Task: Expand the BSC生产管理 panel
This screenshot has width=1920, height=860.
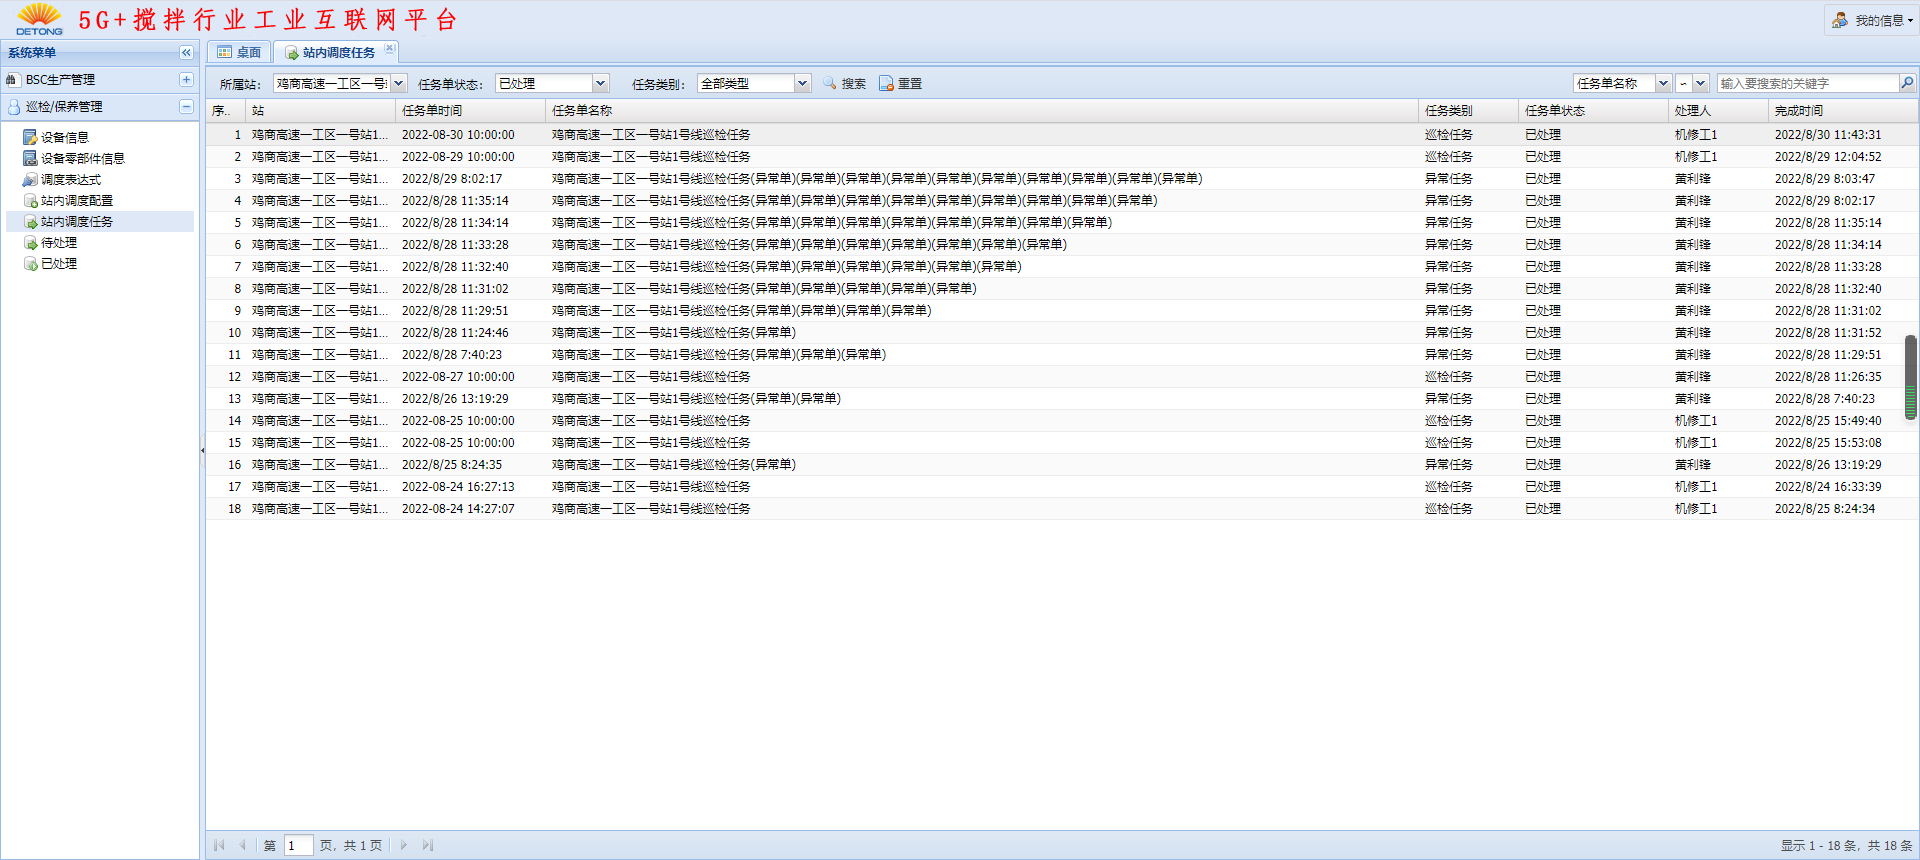Action: click(x=186, y=80)
